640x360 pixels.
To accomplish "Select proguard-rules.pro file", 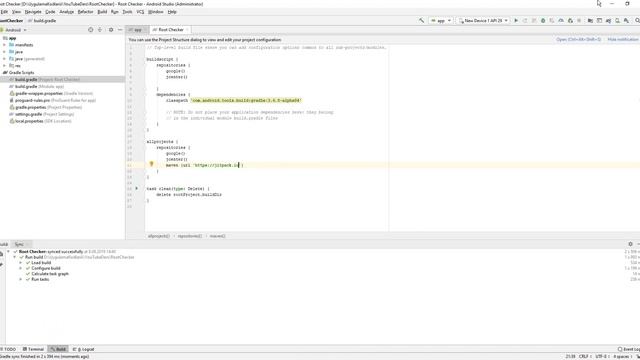I will click(x=55, y=100).
